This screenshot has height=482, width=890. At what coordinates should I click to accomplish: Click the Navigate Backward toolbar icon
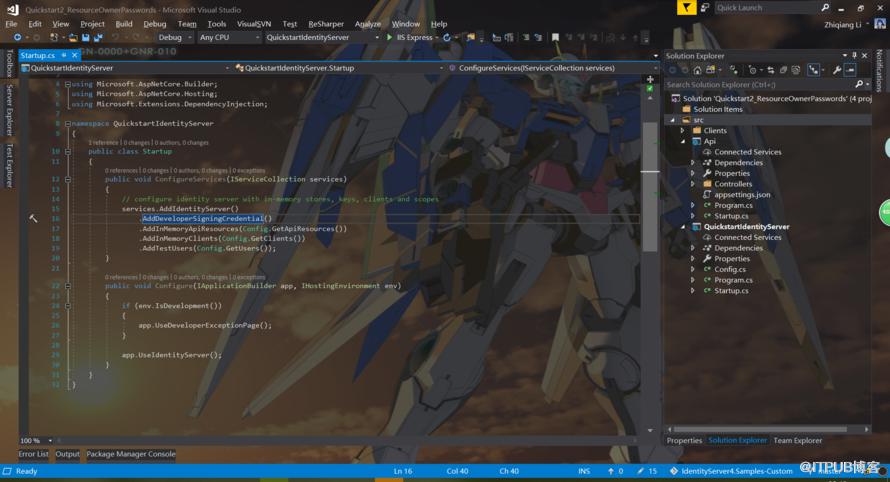[18, 37]
